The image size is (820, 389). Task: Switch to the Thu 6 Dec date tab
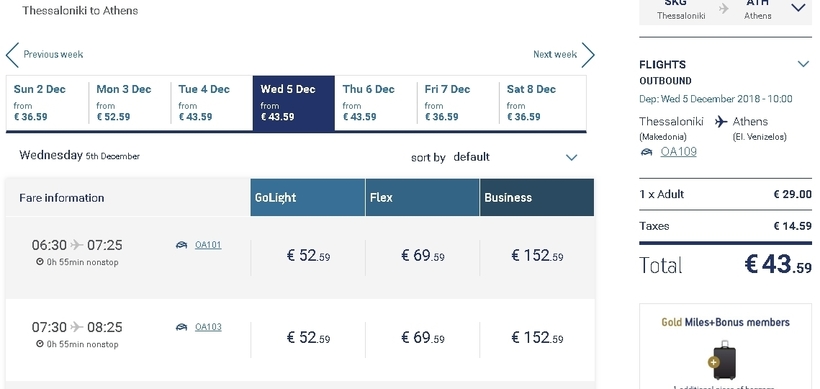pyautogui.click(x=376, y=103)
